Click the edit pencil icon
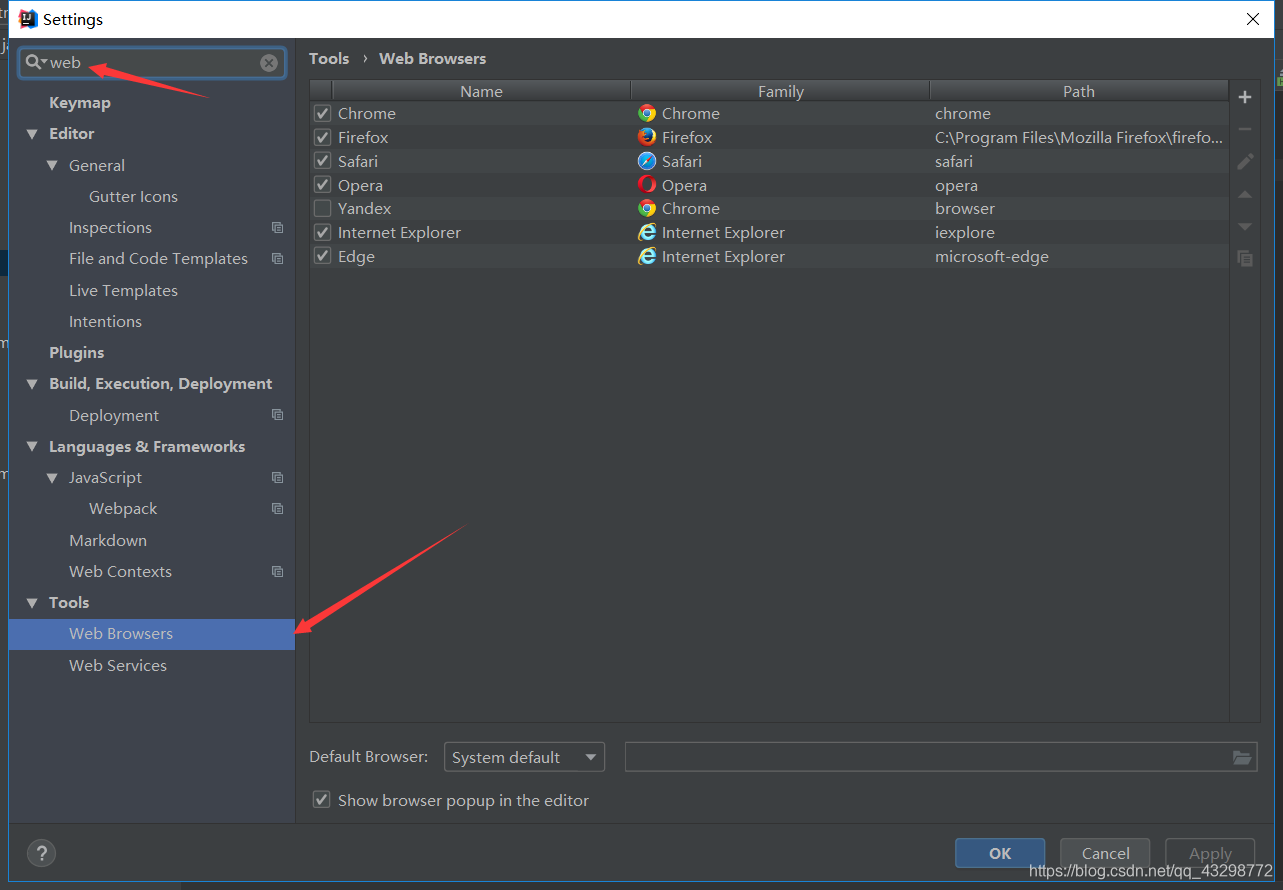1283x890 pixels. [x=1245, y=161]
